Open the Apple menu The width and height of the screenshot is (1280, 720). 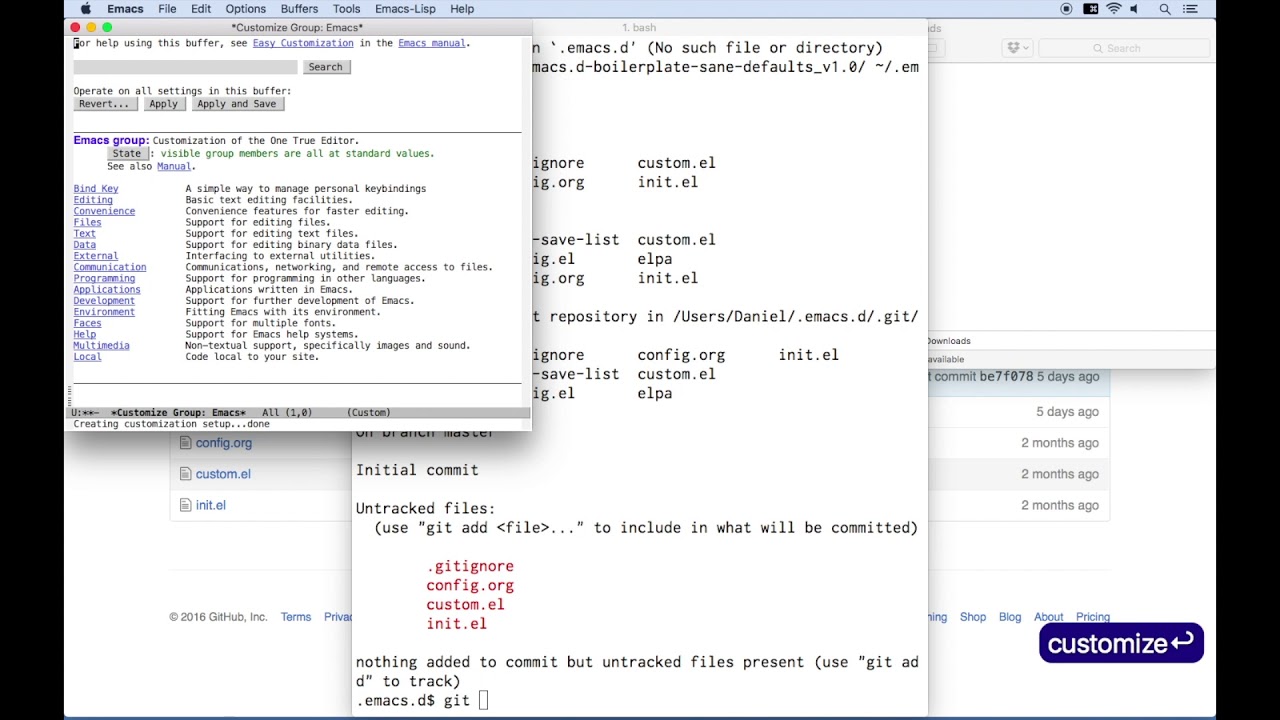tap(85, 9)
